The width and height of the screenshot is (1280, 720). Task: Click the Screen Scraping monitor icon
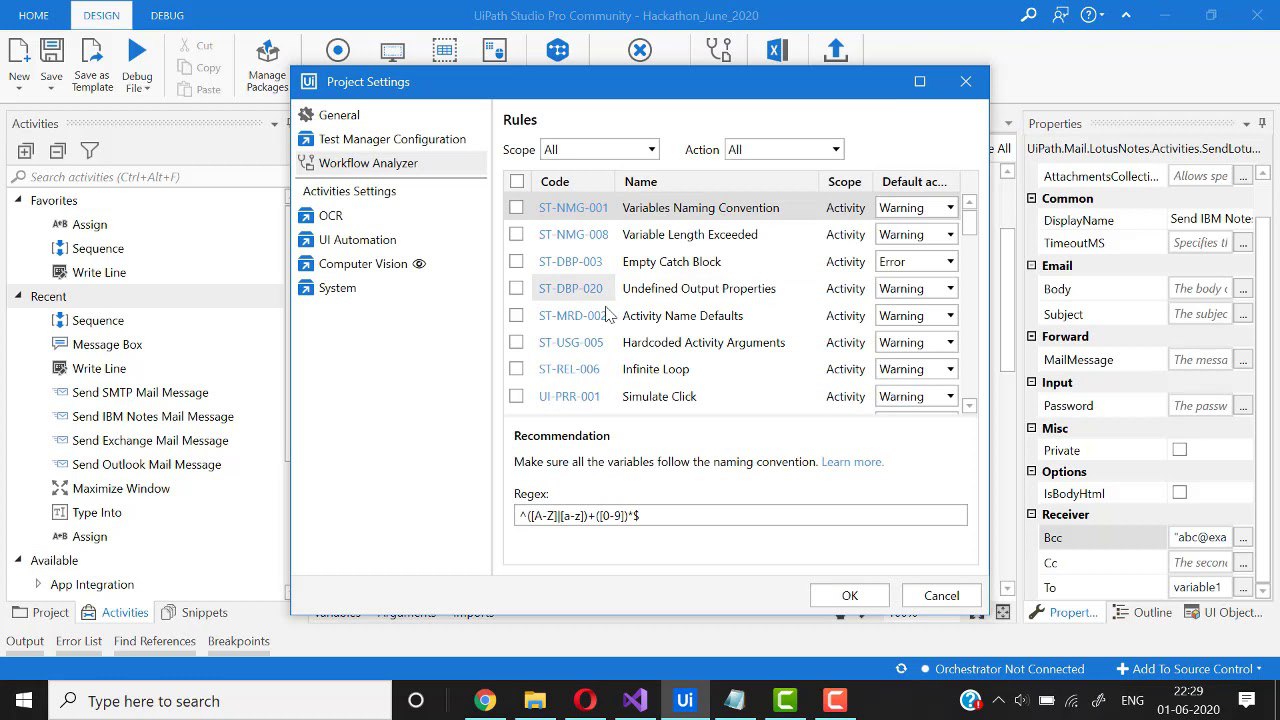pos(393,51)
